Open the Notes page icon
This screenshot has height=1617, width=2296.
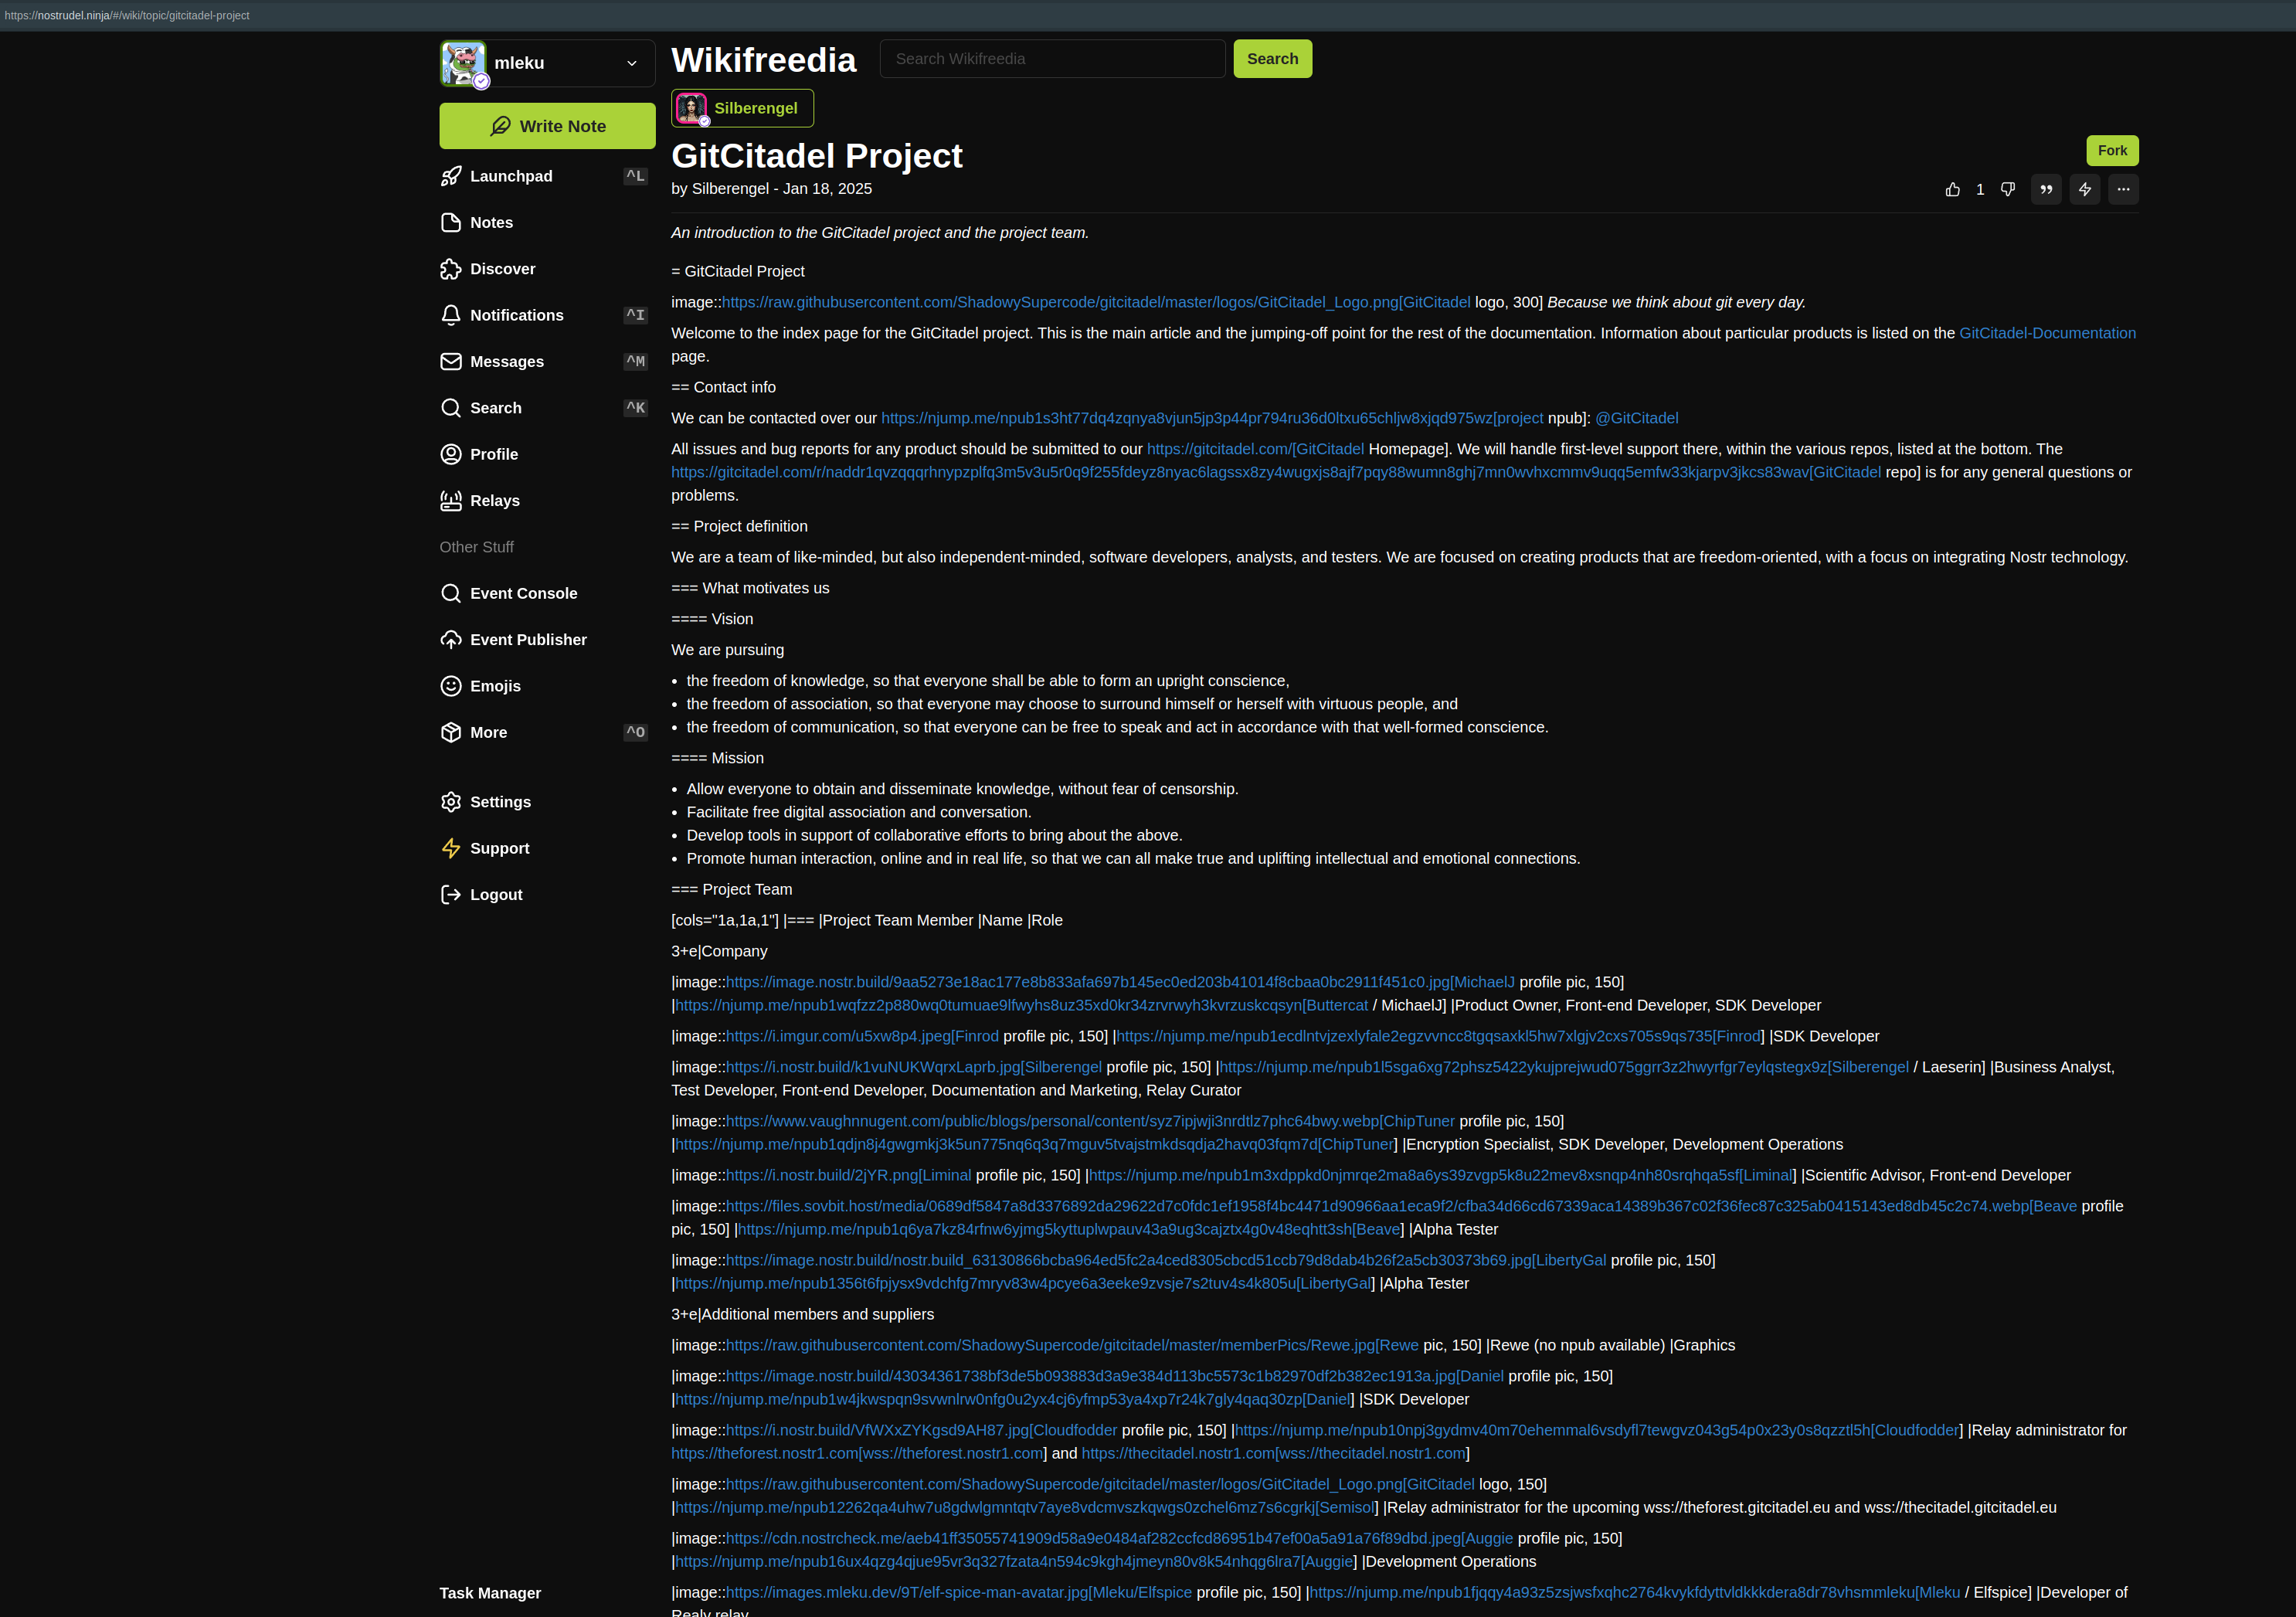pyautogui.click(x=451, y=222)
